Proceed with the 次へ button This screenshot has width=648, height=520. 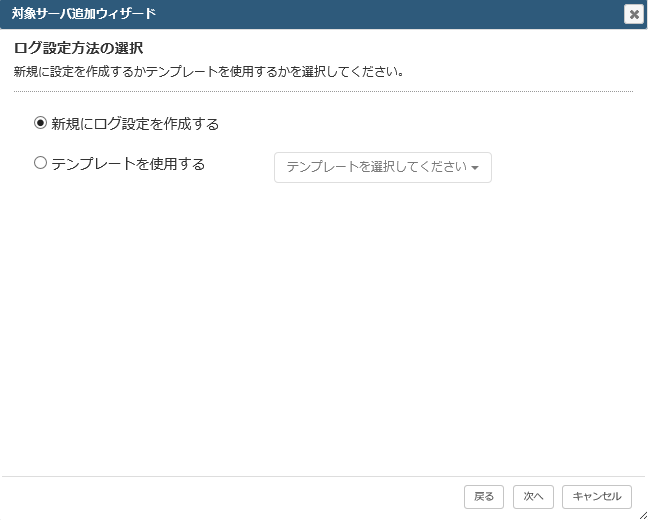pyautogui.click(x=533, y=496)
